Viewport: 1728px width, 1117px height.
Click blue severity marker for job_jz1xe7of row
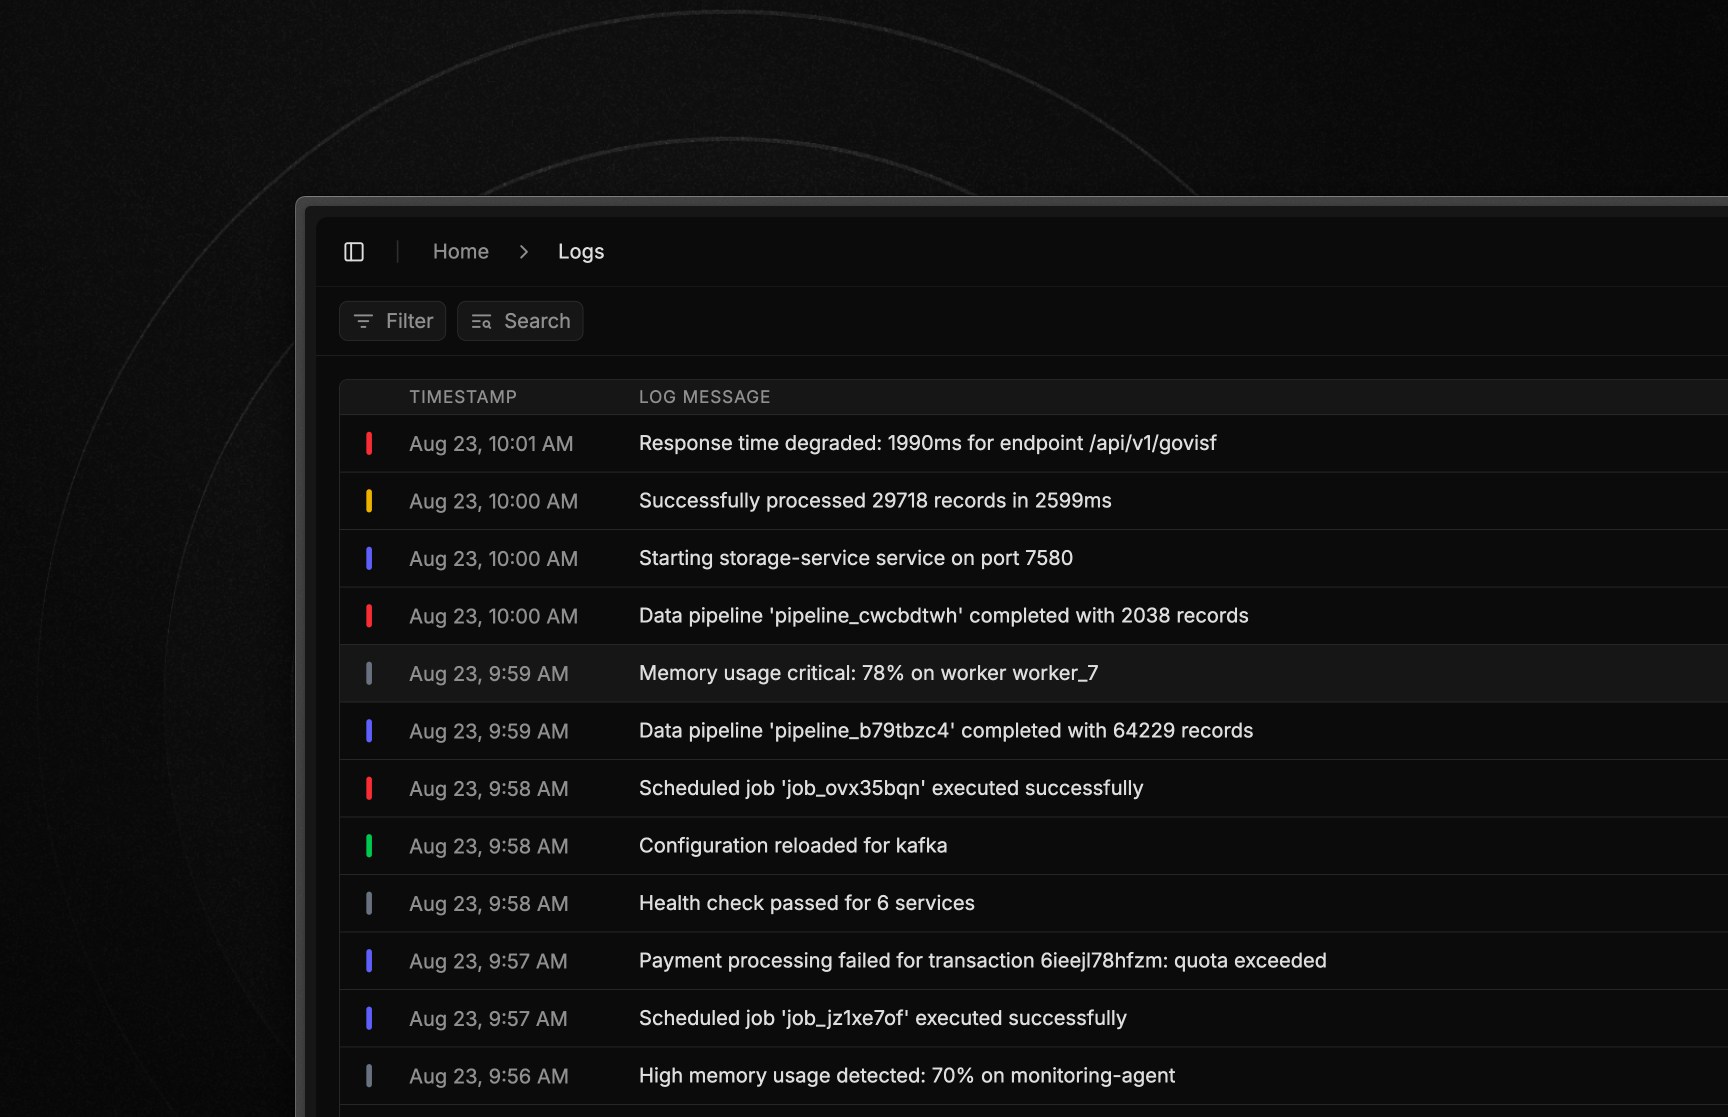tap(369, 1018)
